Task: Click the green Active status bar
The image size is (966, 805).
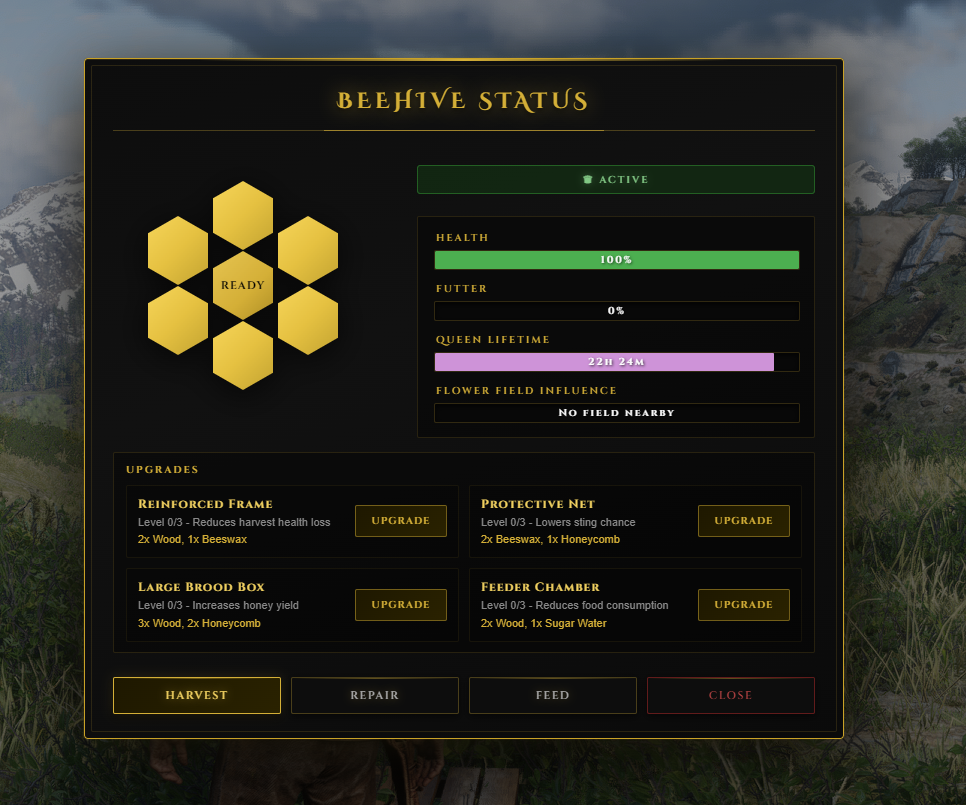Action: [615, 179]
